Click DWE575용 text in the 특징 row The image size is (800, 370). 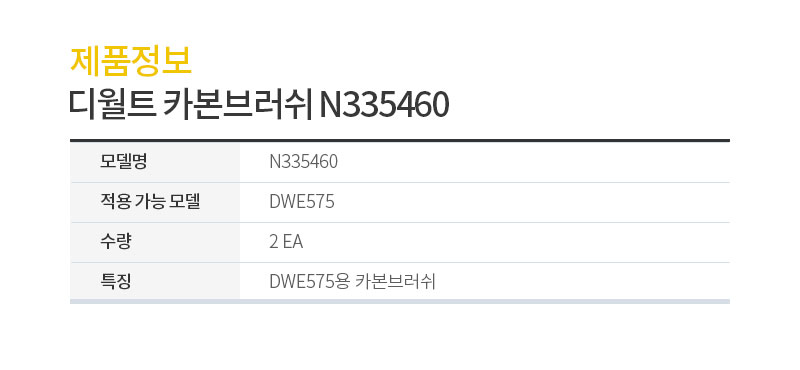point(309,282)
